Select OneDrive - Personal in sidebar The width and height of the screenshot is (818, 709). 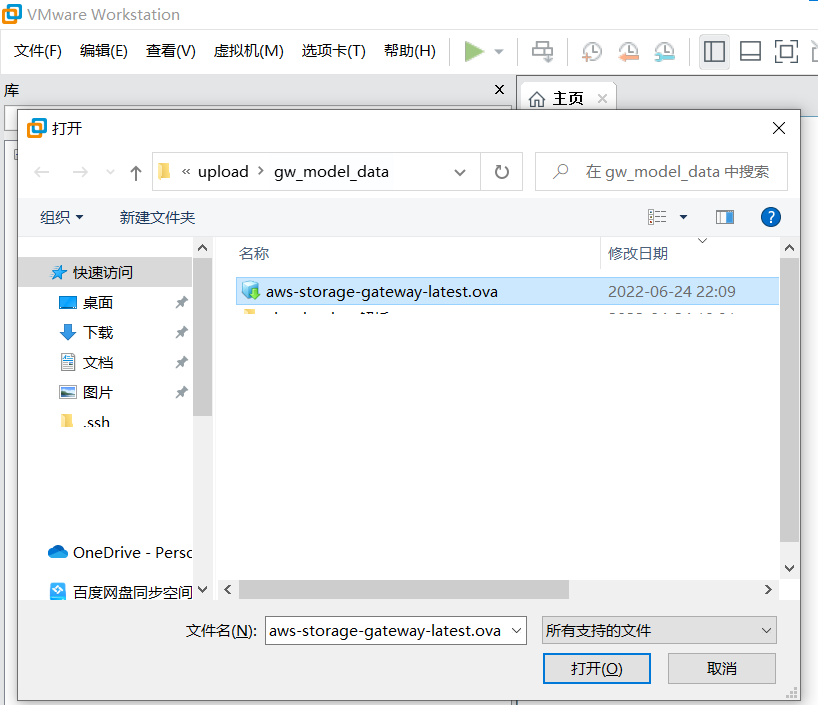pyautogui.click(x=119, y=552)
